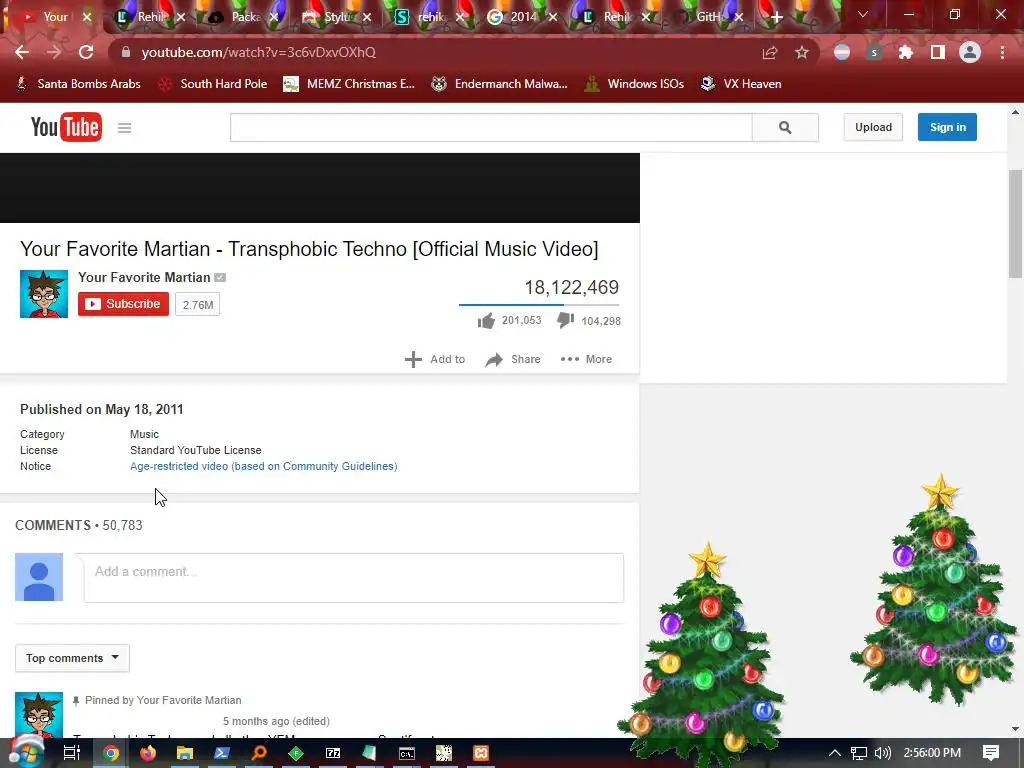The width and height of the screenshot is (1024, 768).
Task: Open PowerShell from the taskbar
Action: (222, 753)
